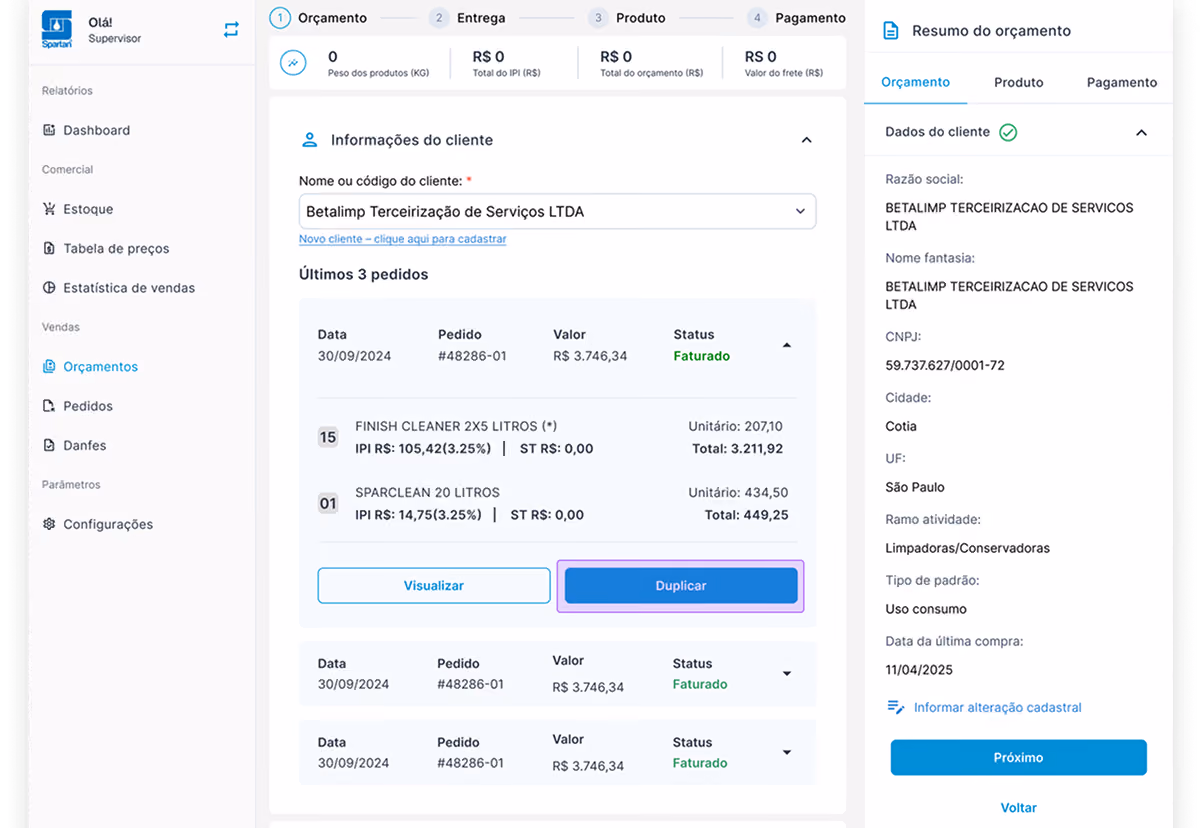The height and width of the screenshot is (828, 1200).
Task: Click the Informações do cliente person icon
Action: pos(310,140)
